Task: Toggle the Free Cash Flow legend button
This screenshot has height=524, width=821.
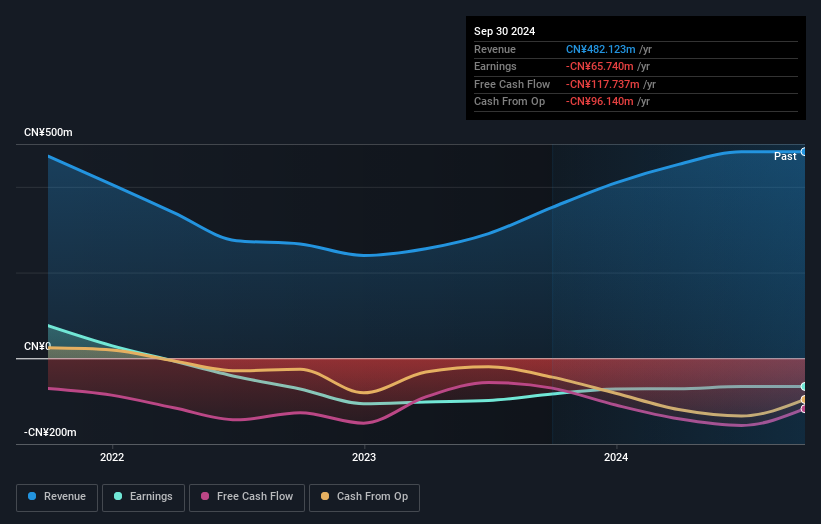Action: click(x=247, y=497)
